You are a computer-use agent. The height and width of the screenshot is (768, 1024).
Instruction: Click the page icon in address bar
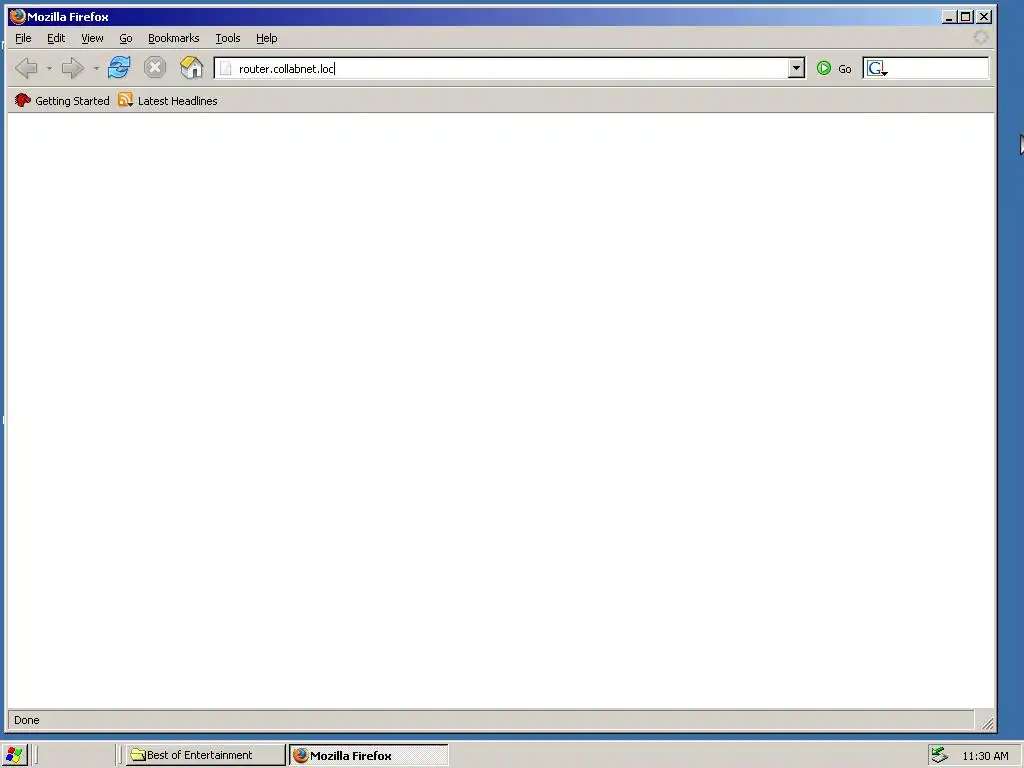(225, 69)
